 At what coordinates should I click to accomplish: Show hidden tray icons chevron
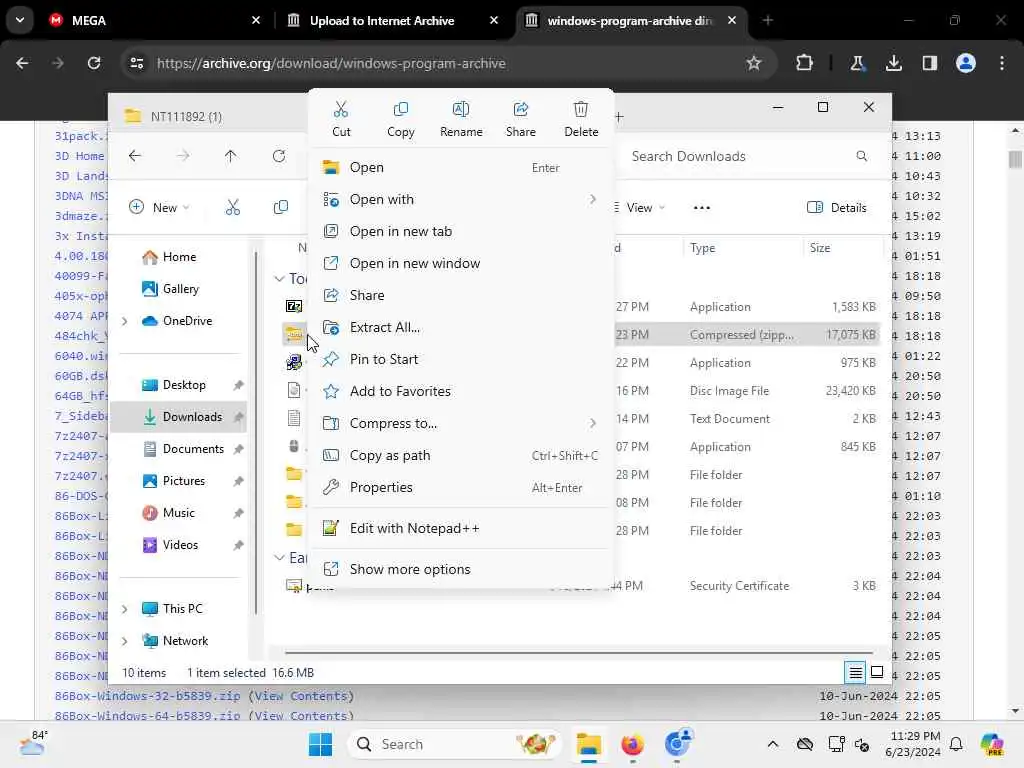tap(773, 744)
